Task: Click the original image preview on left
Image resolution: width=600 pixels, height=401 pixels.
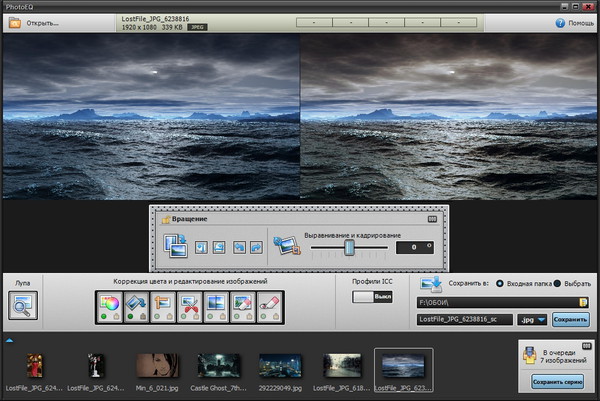Action: coord(151,116)
